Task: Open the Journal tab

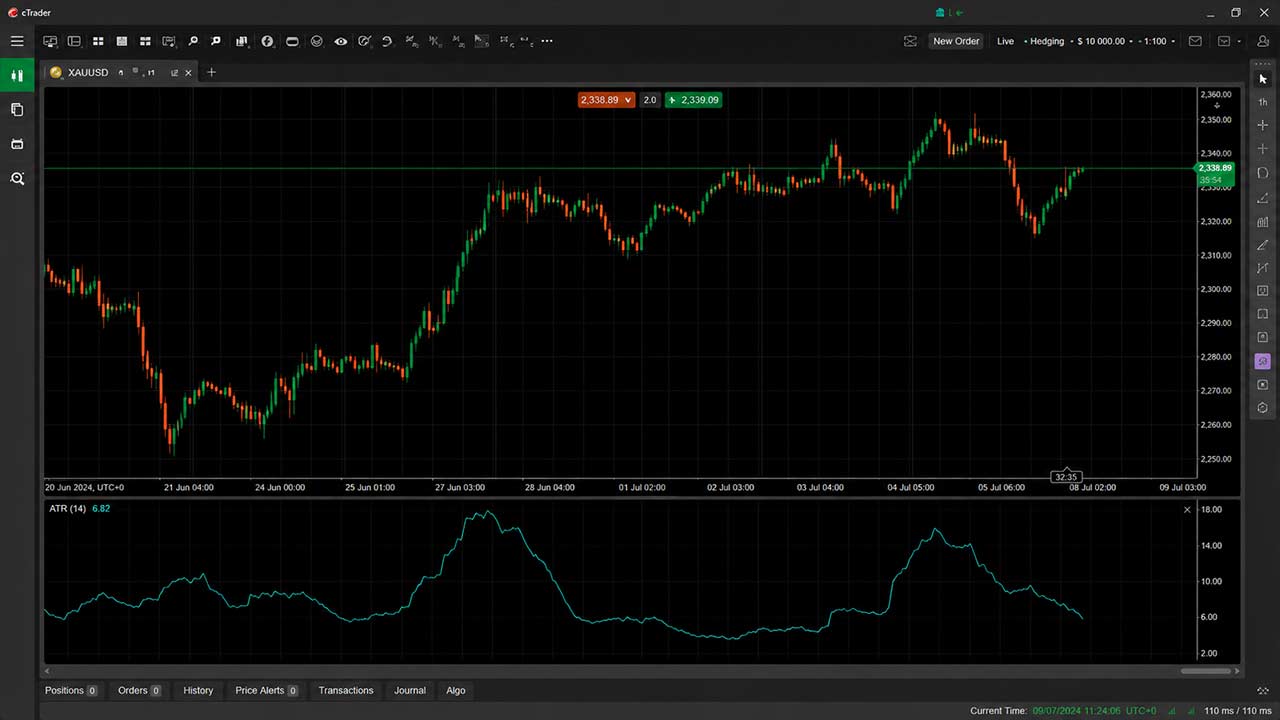Action: pos(410,690)
